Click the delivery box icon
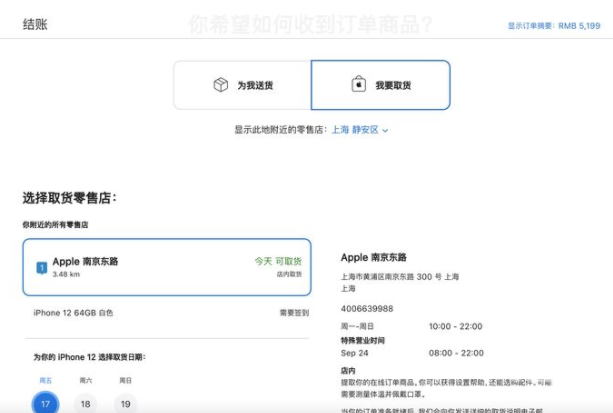Screen dimensions: 613x413 [x=221, y=85]
